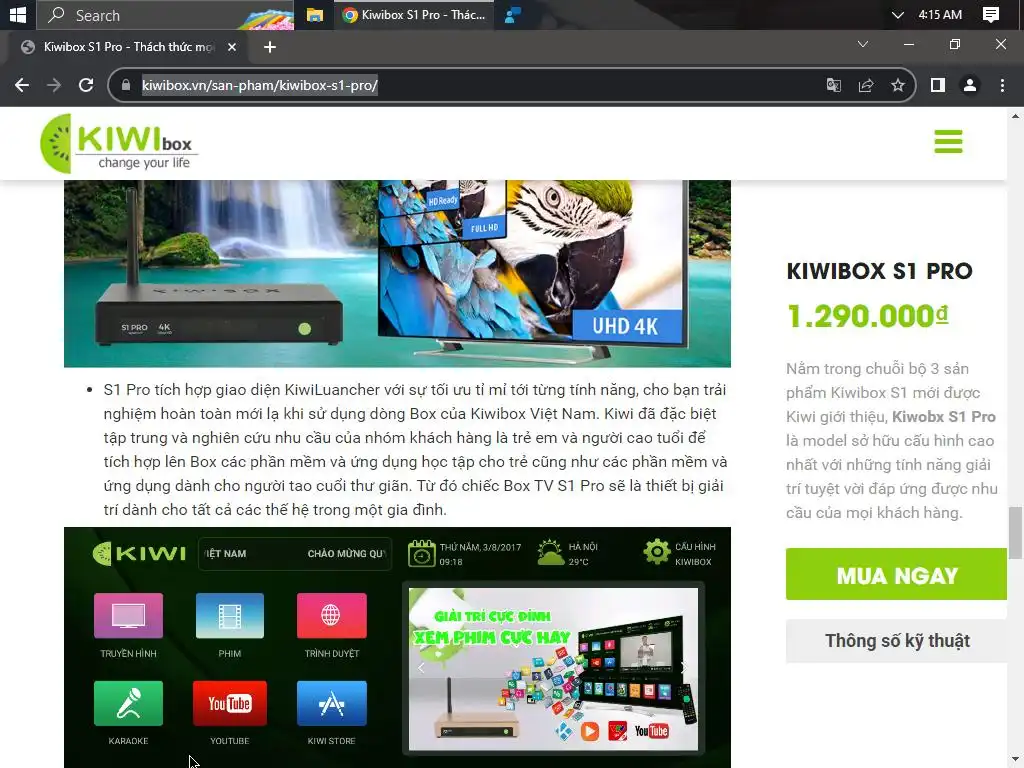1024x768 pixels.
Task: Click the scrollbar up arrow
Action: pyautogui.click(x=1015, y=116)
